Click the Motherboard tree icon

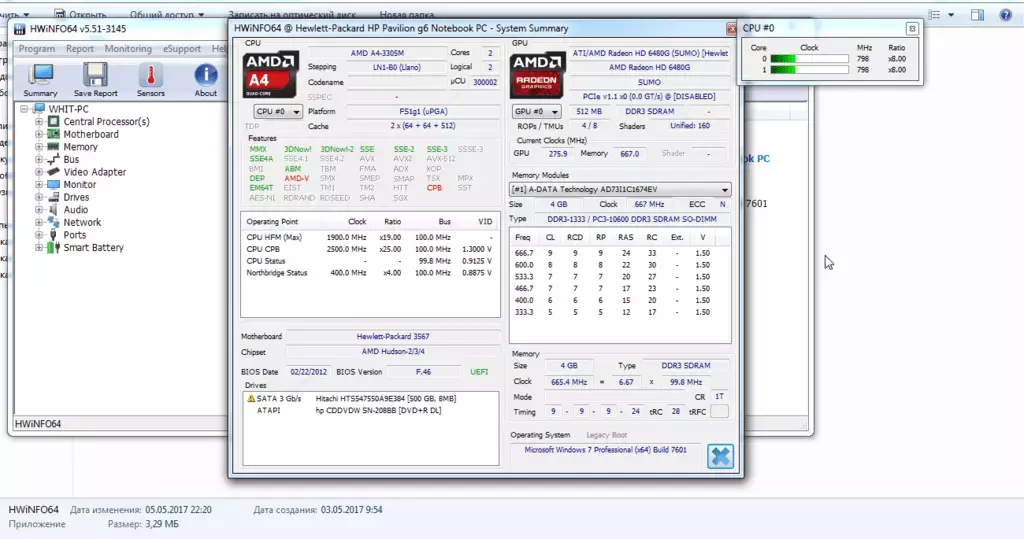(54, 134)
